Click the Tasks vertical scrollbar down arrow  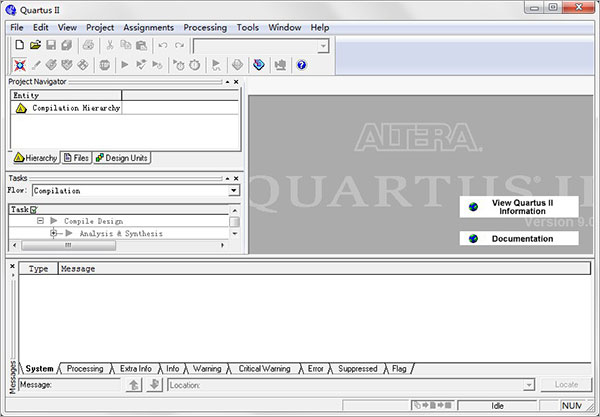pos(235,233)
